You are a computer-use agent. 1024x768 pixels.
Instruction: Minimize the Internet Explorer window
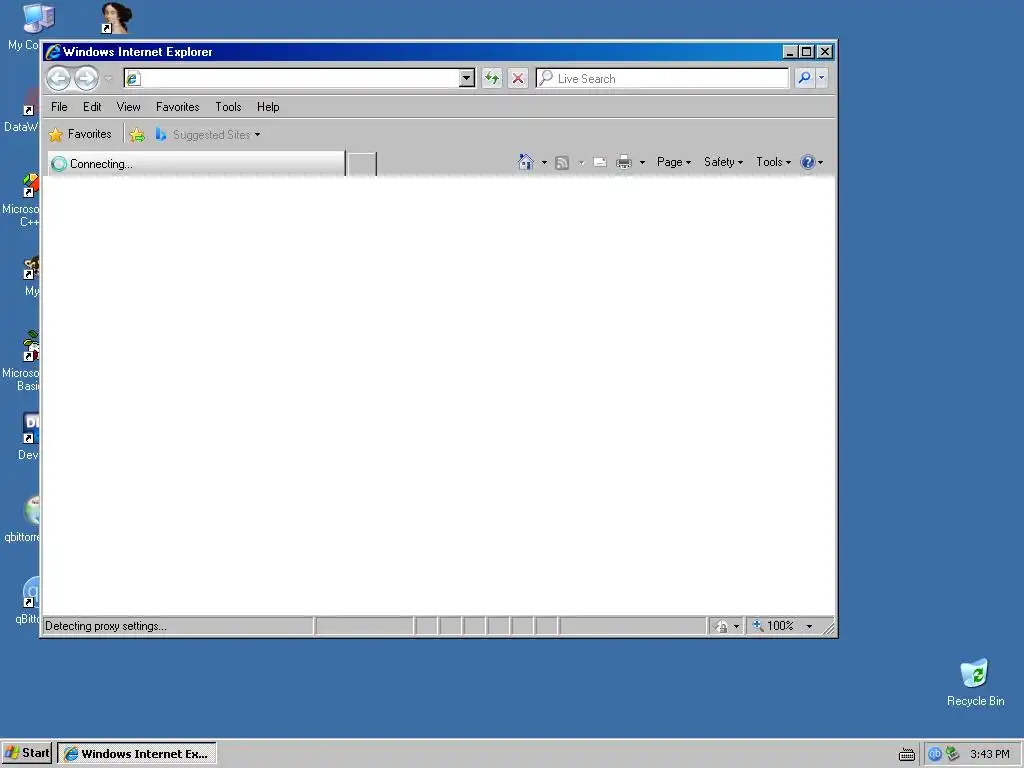coord(790,52)
